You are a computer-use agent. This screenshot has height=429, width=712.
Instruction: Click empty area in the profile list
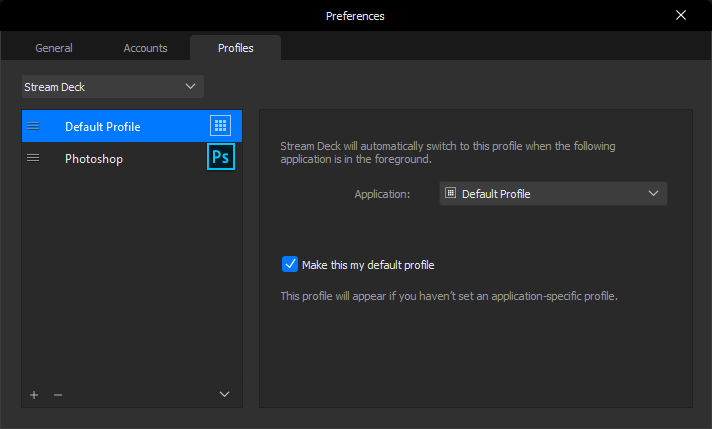130,280
